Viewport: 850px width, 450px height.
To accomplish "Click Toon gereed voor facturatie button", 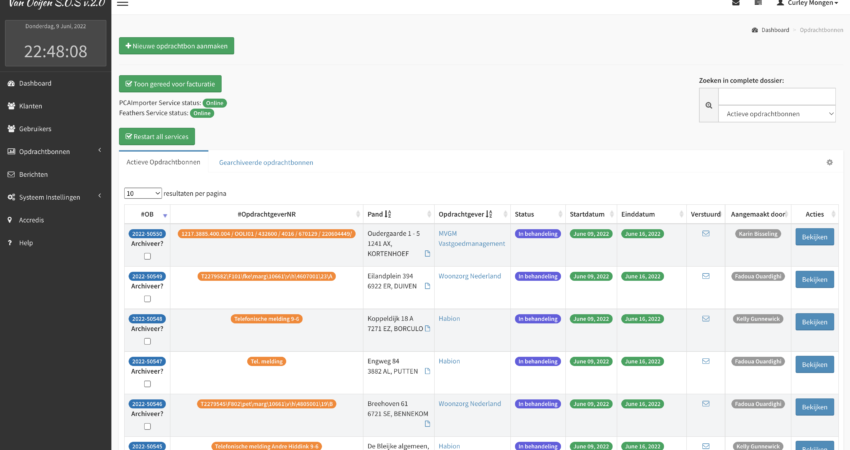I will pyautogui.click(x=170, y=84).
